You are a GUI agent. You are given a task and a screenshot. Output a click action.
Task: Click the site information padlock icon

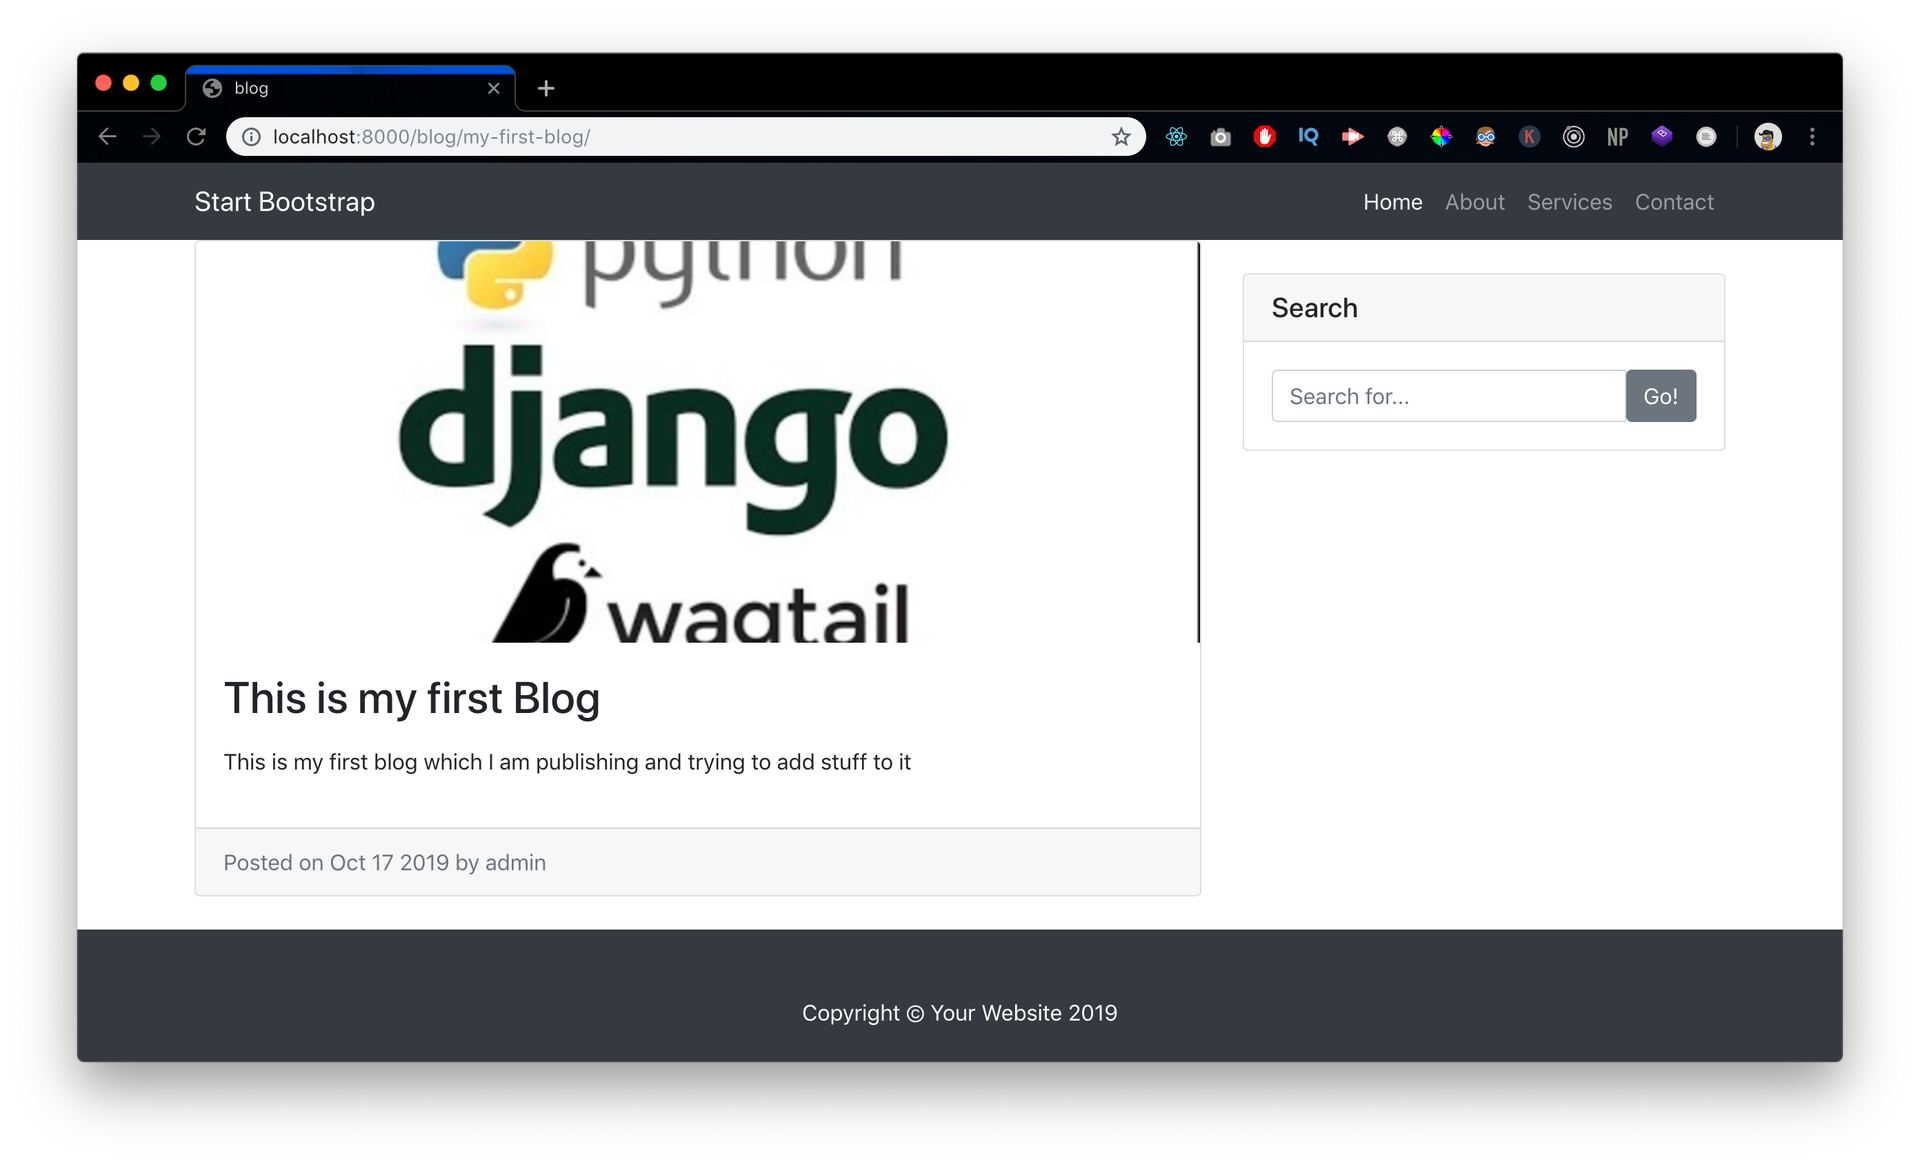[251, 136]
